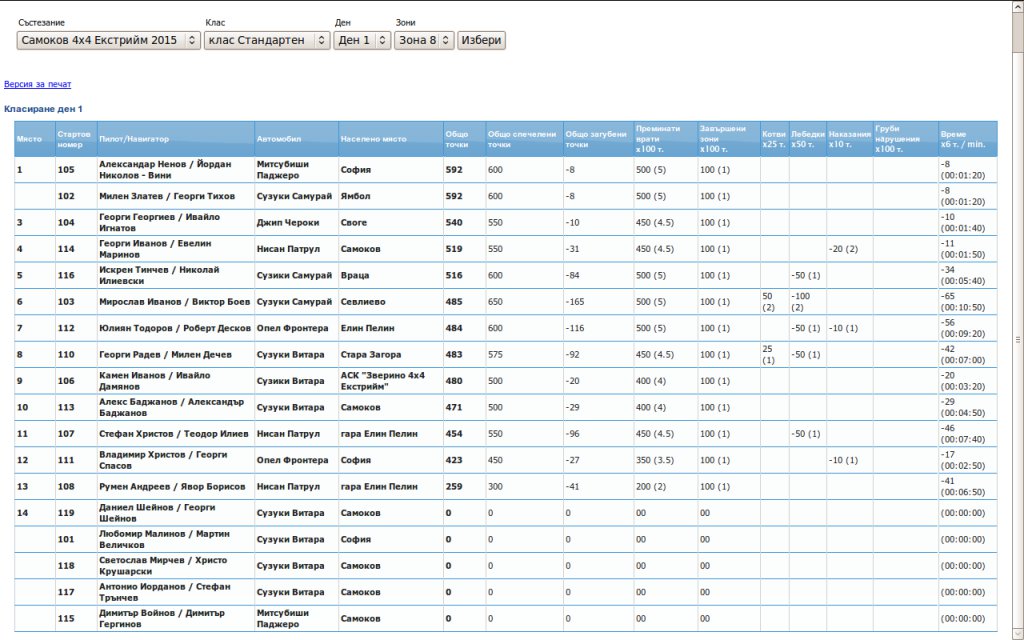Open the Зони zone dropdown
Image resolution: width=1024 pixels, height=640 pixels.
[424, 40]
